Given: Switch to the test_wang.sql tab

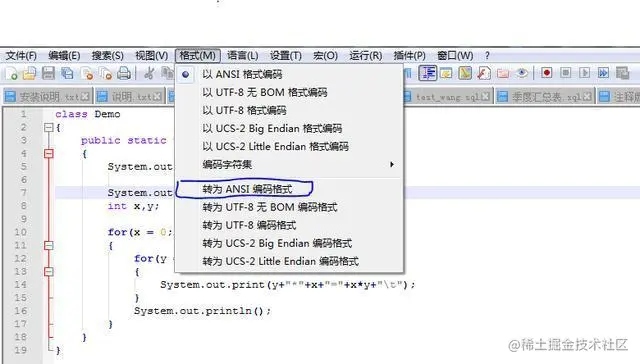Looking at the screenshot, I should [448, 97].
